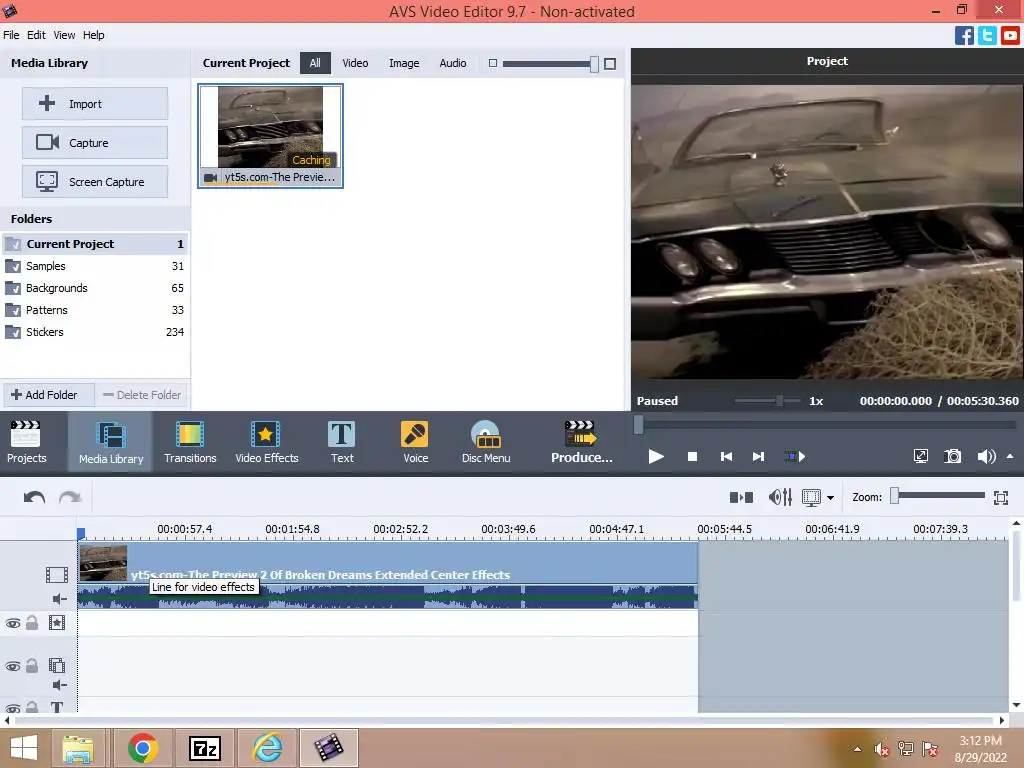Switch to the Media Library panel
Image resolution: width=1024 pixels, height=768 pixels.
click(110, 442)
